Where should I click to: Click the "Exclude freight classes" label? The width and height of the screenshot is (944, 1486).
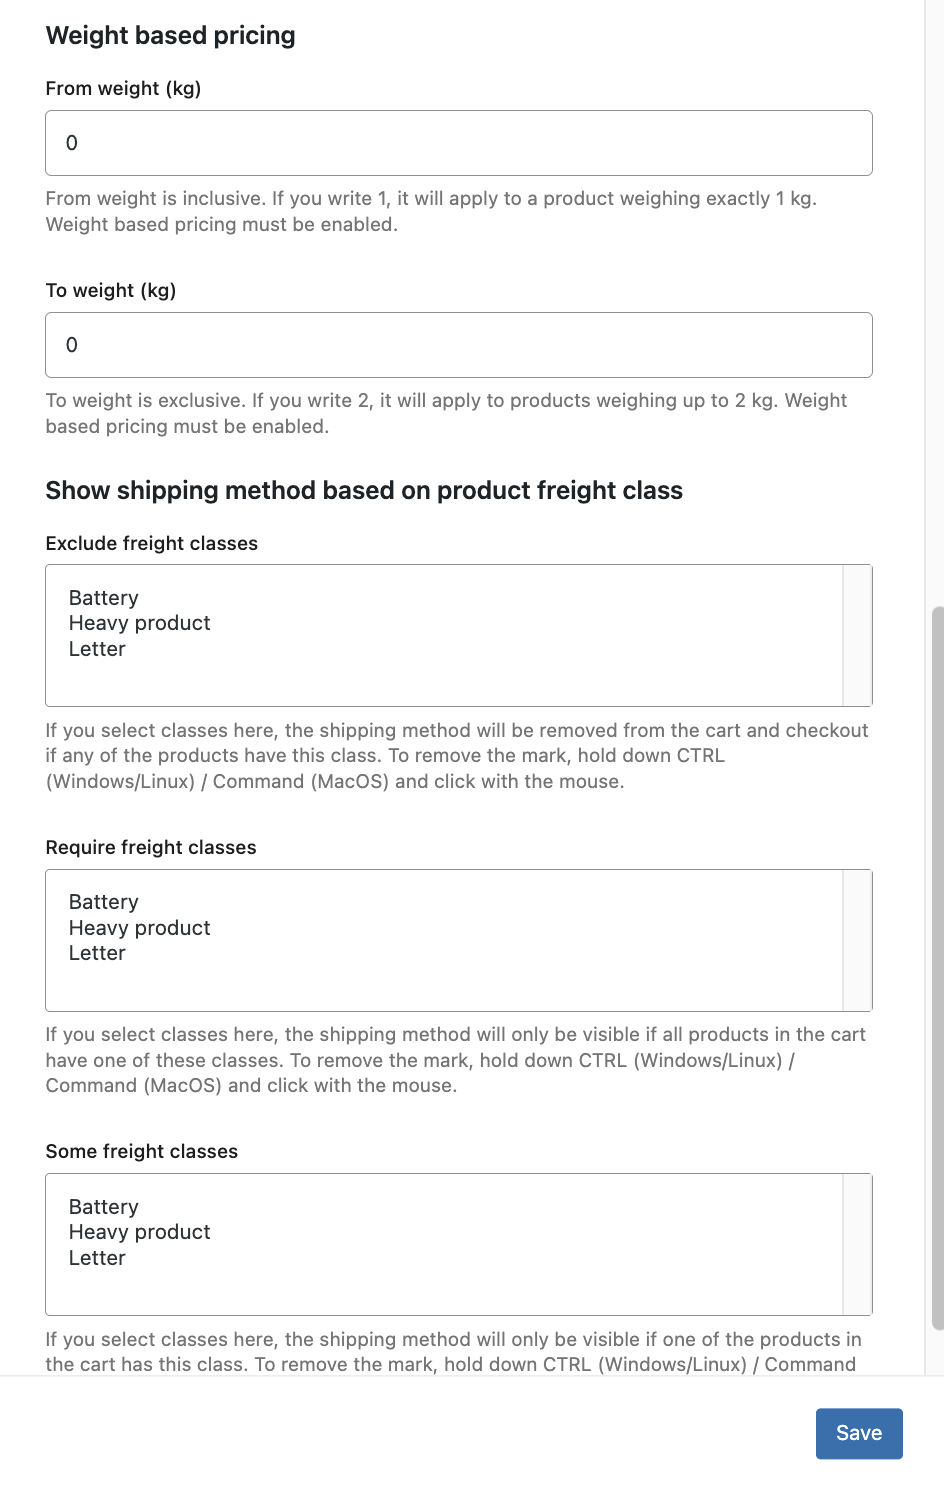(x=152, y=544)
